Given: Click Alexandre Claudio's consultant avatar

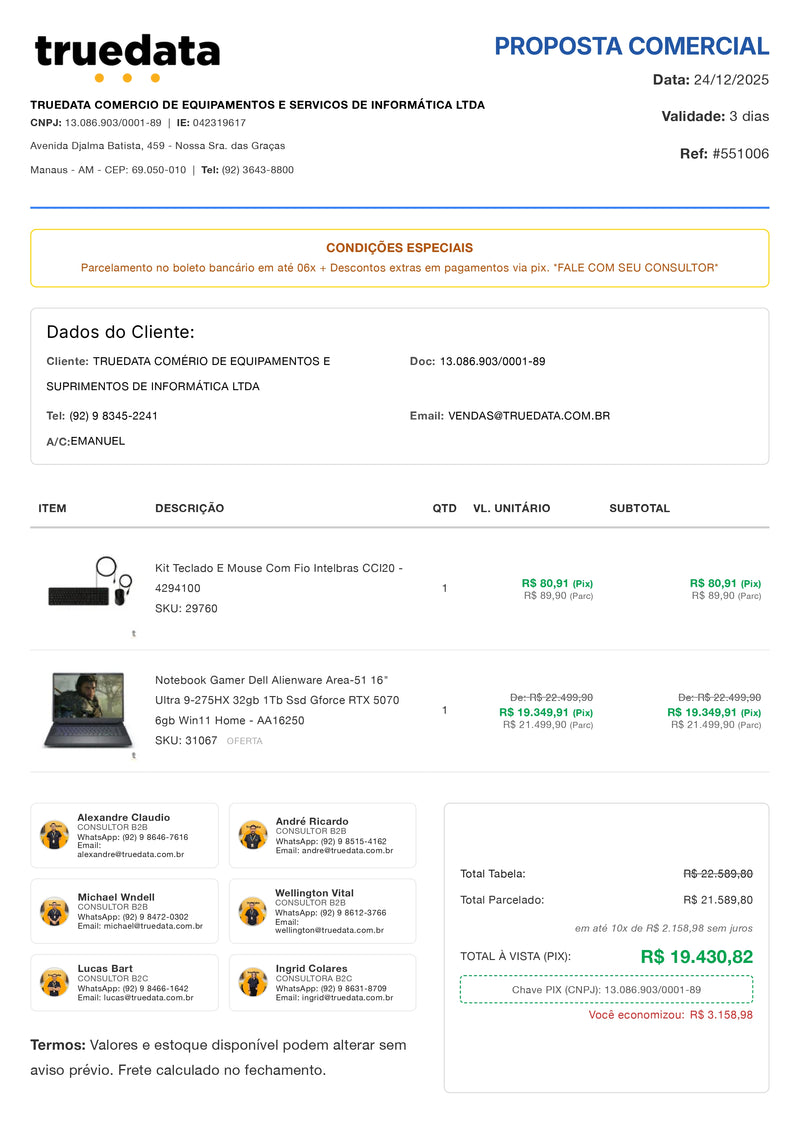Looking at the screenshot, I should pos(54,835).
